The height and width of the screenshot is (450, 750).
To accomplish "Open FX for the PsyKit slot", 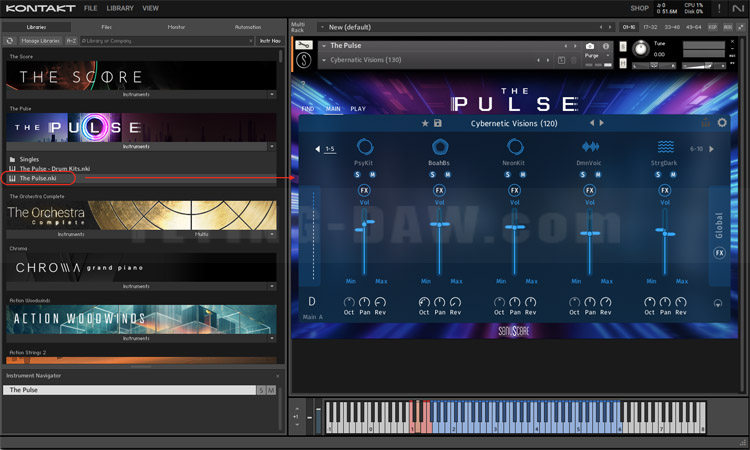I will point(364,190).
